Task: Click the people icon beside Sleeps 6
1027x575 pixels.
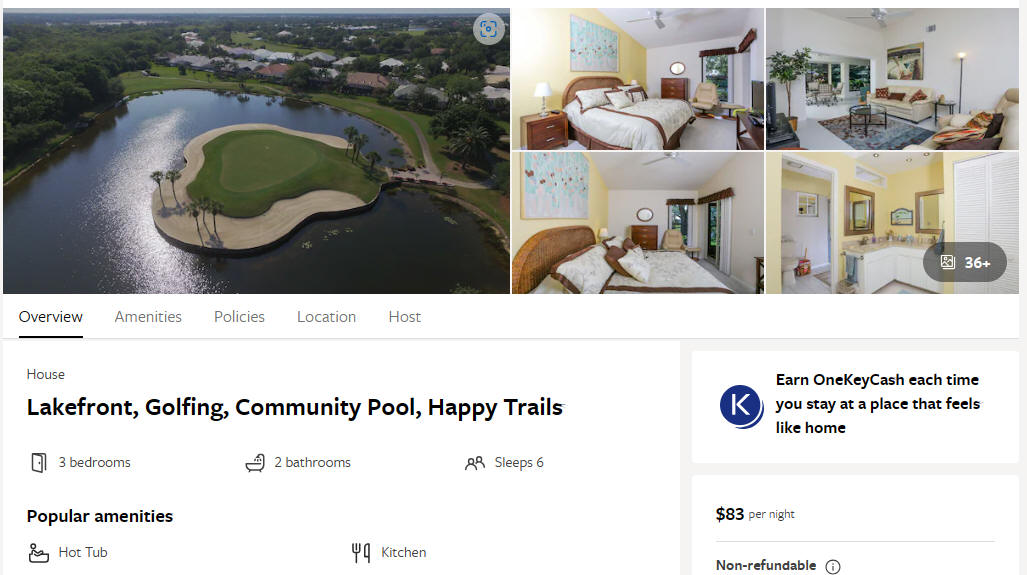Action: click(x=475, y=463)
